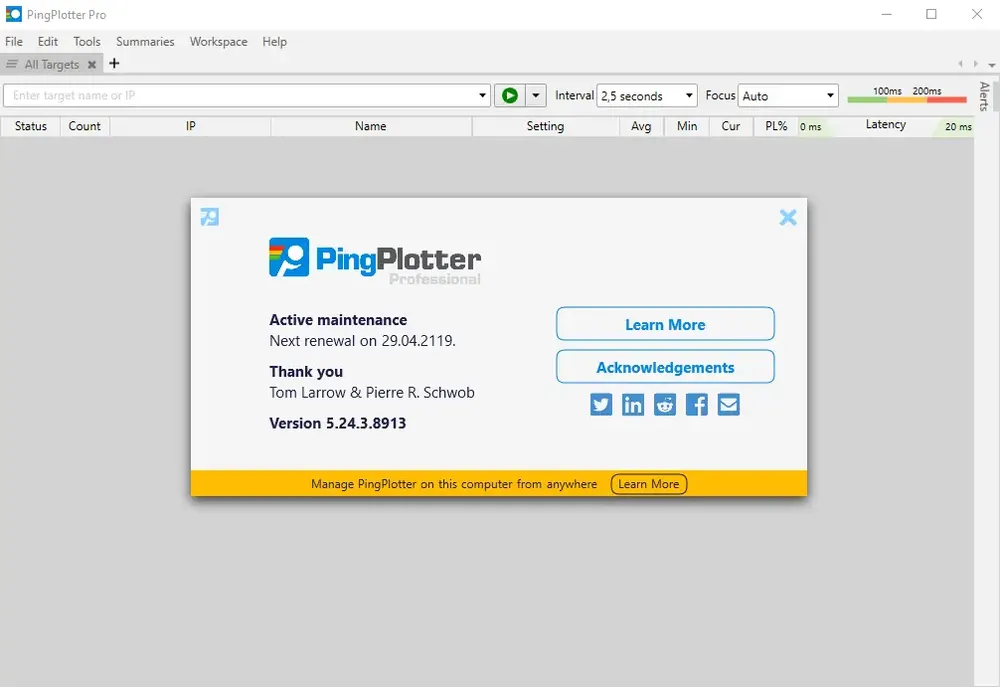This screenshot has height=687, width=1000.
Task: Click the Latency column header
Action: (x=886, y=125)
